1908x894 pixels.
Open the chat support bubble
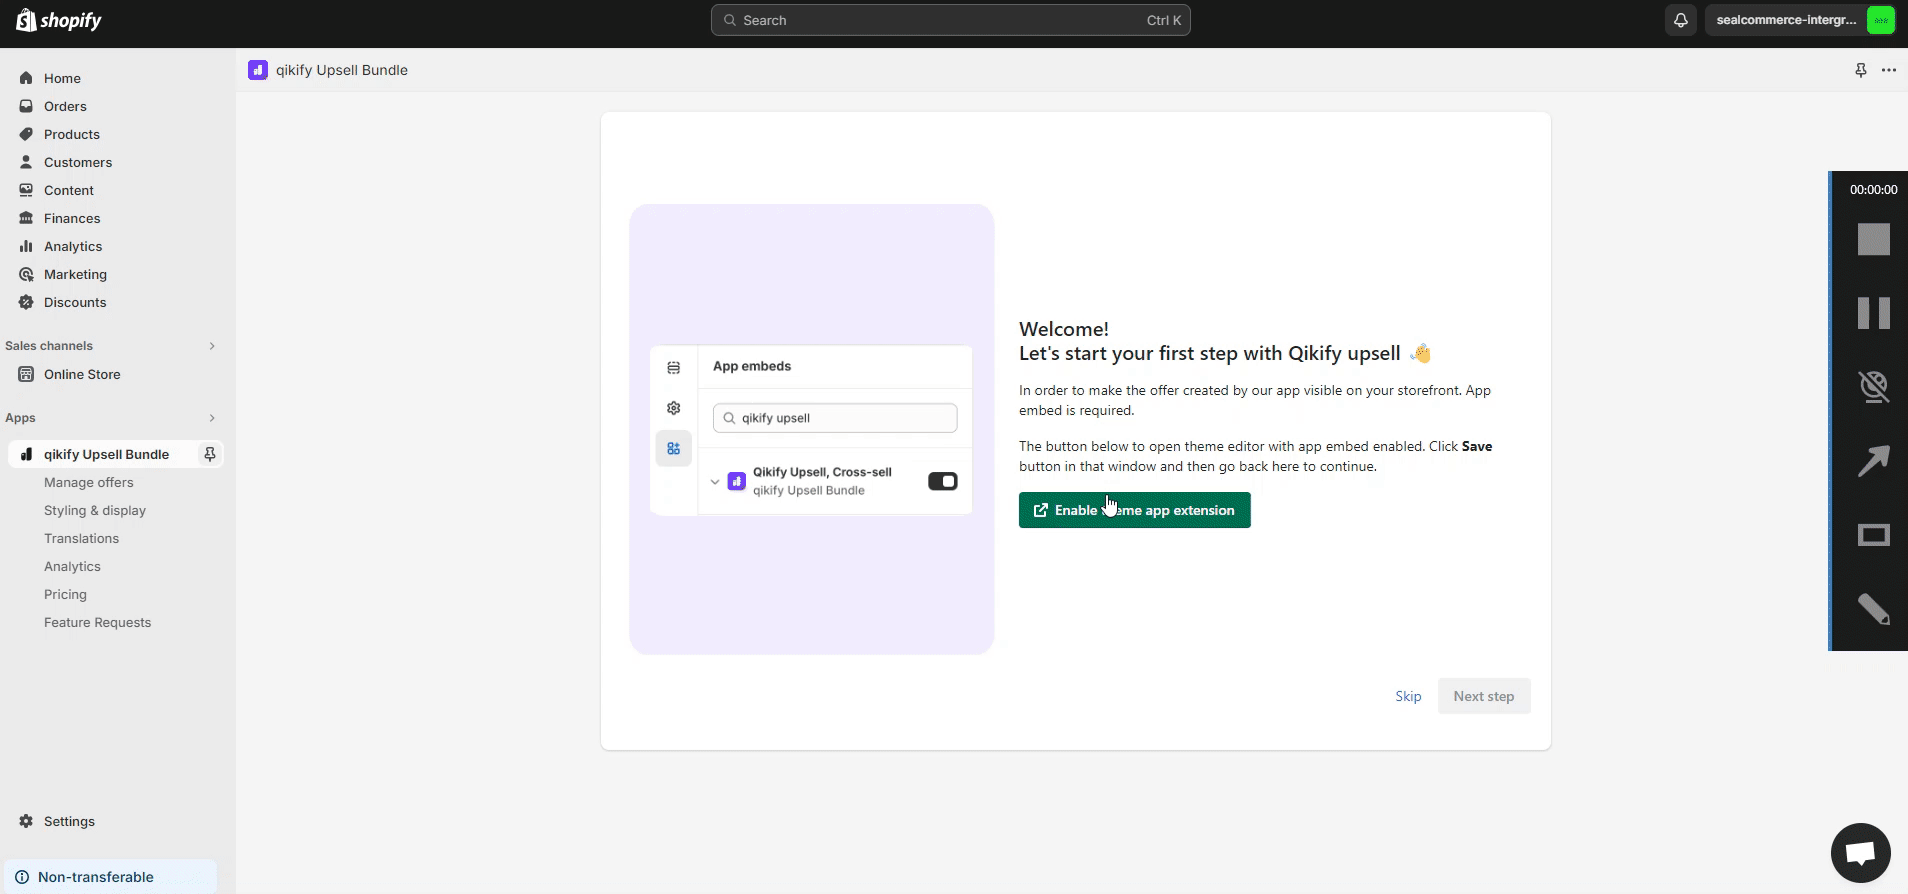tap(1860, 853)
